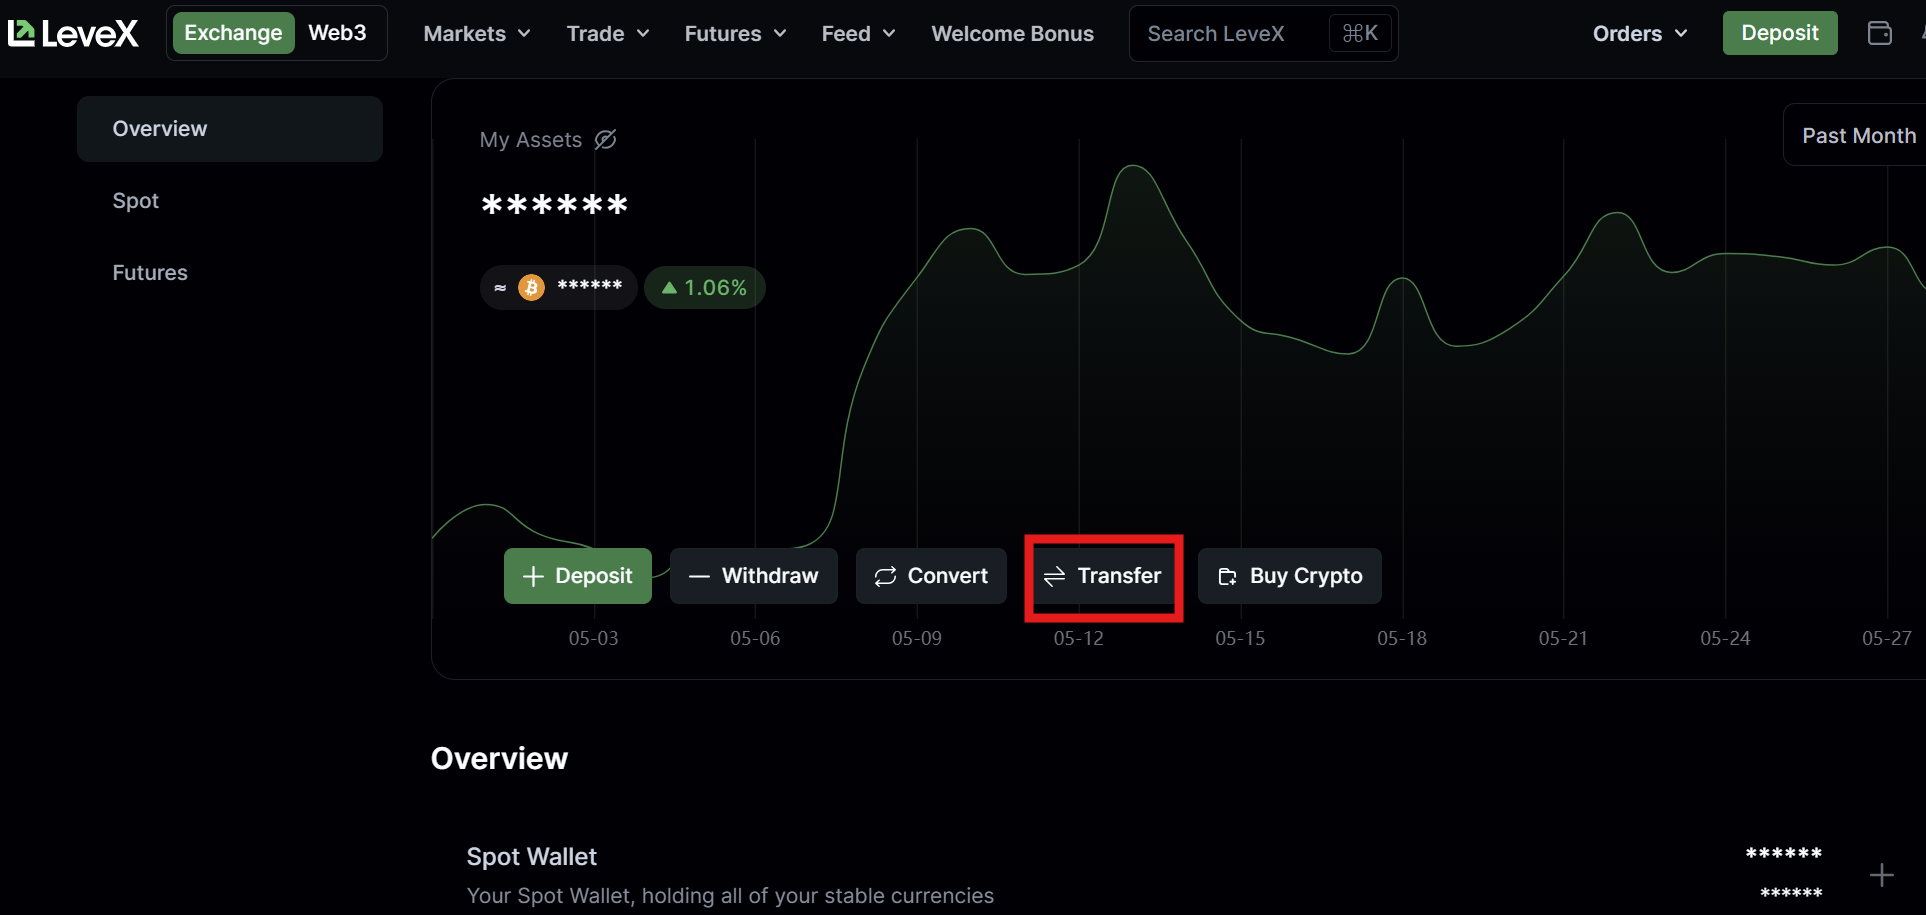The height and width of the screenshot is (915, 1926).
Task: Click the hidden BTC balance pill
Action: click(559, 288)
